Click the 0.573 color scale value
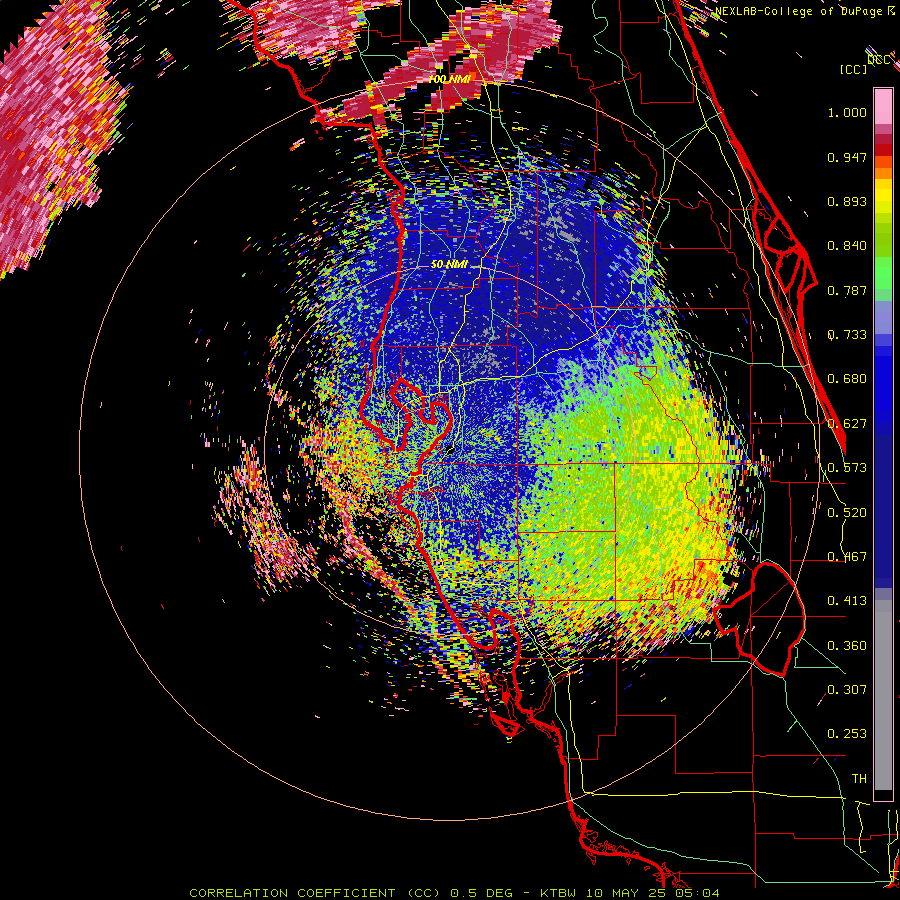This screenshot has width=900, height=900. 847,468
